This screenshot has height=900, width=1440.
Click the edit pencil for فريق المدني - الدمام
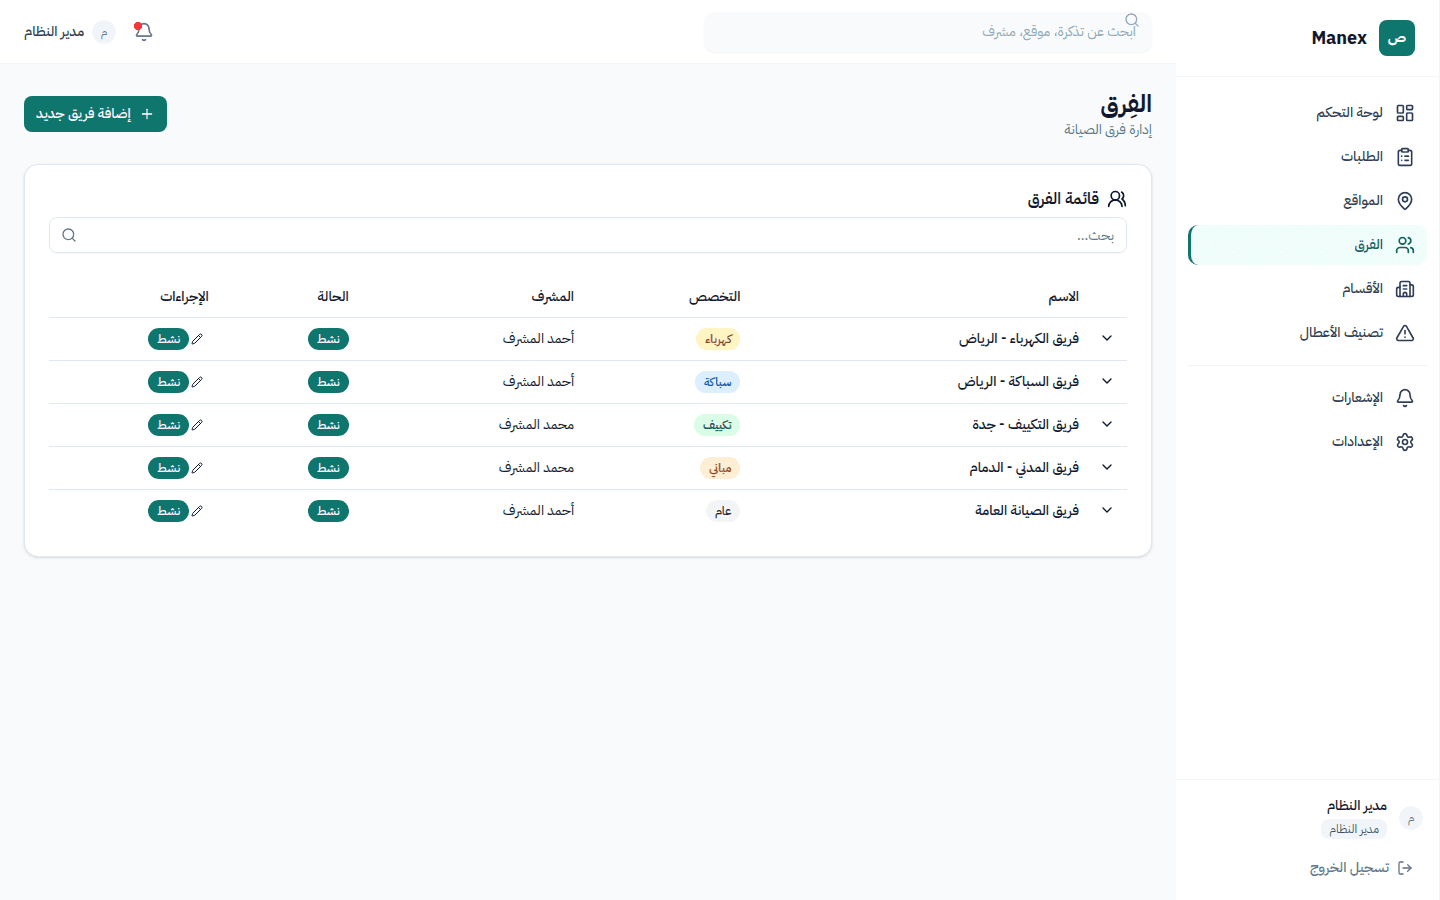click(x=197, y=468)
